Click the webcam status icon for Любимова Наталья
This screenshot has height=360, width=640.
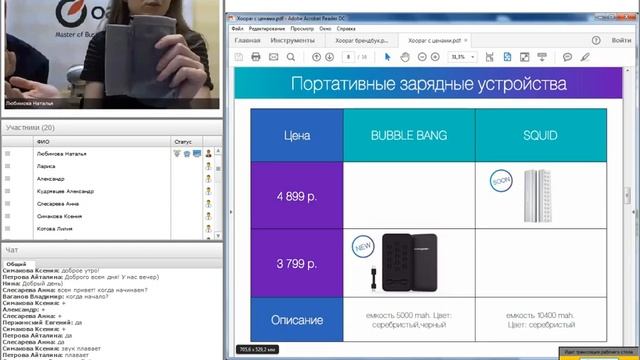177,153
